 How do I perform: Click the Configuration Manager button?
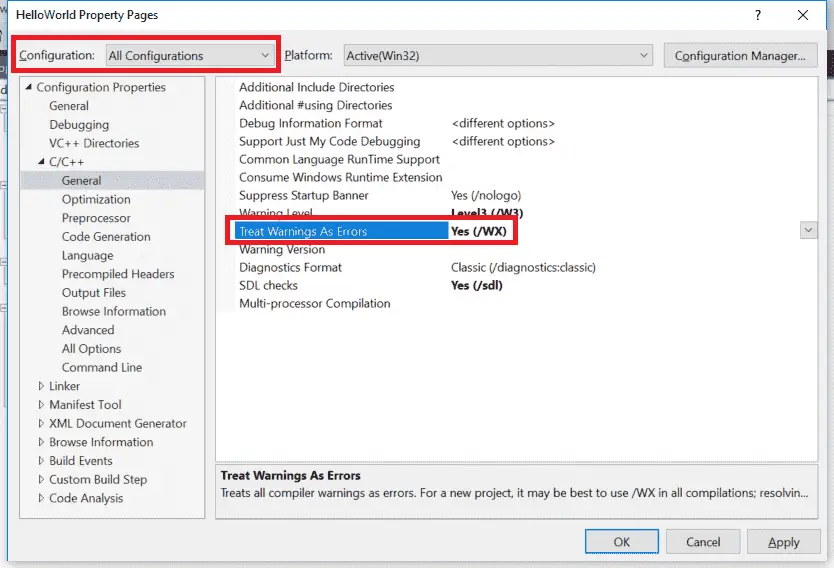coord(740,56)
